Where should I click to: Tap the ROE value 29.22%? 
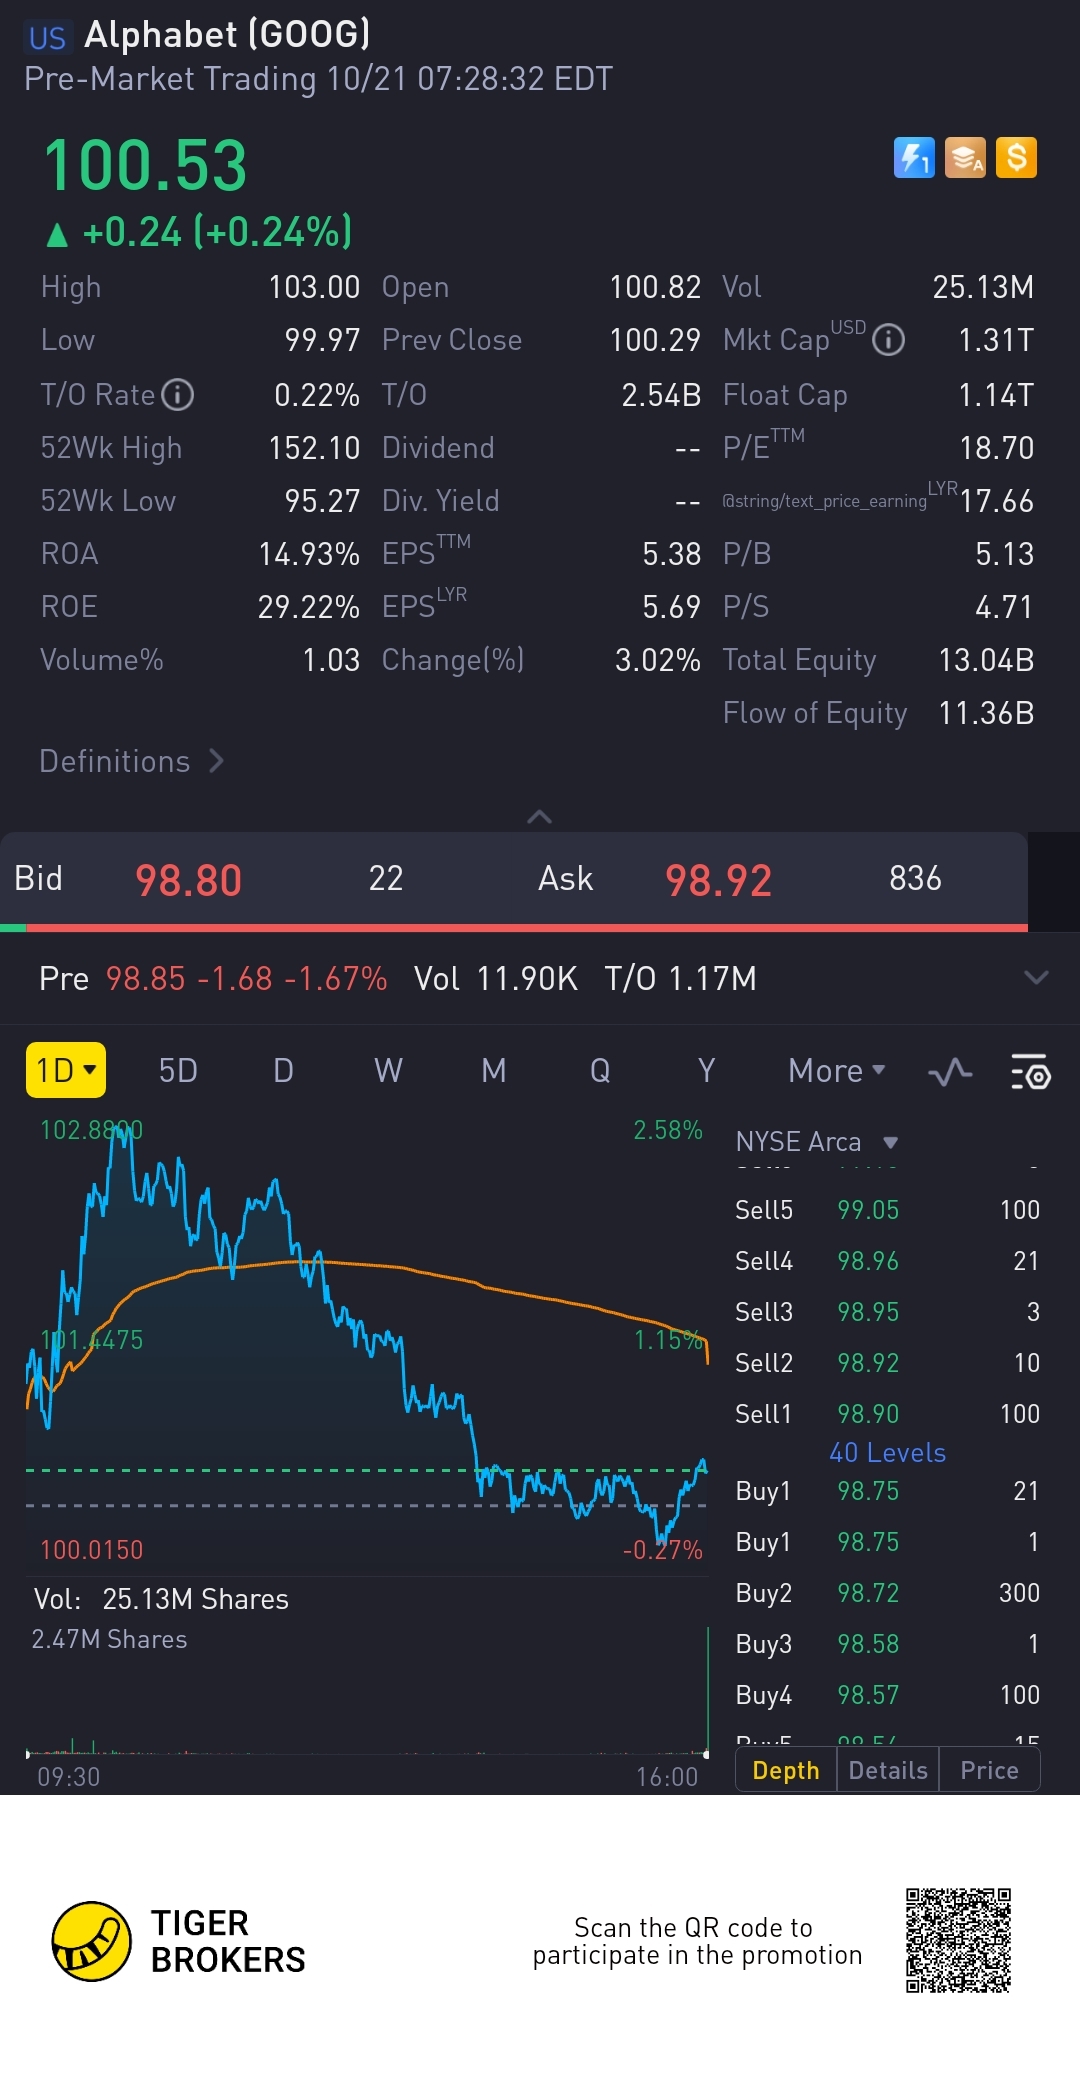(x=309, y=607)
